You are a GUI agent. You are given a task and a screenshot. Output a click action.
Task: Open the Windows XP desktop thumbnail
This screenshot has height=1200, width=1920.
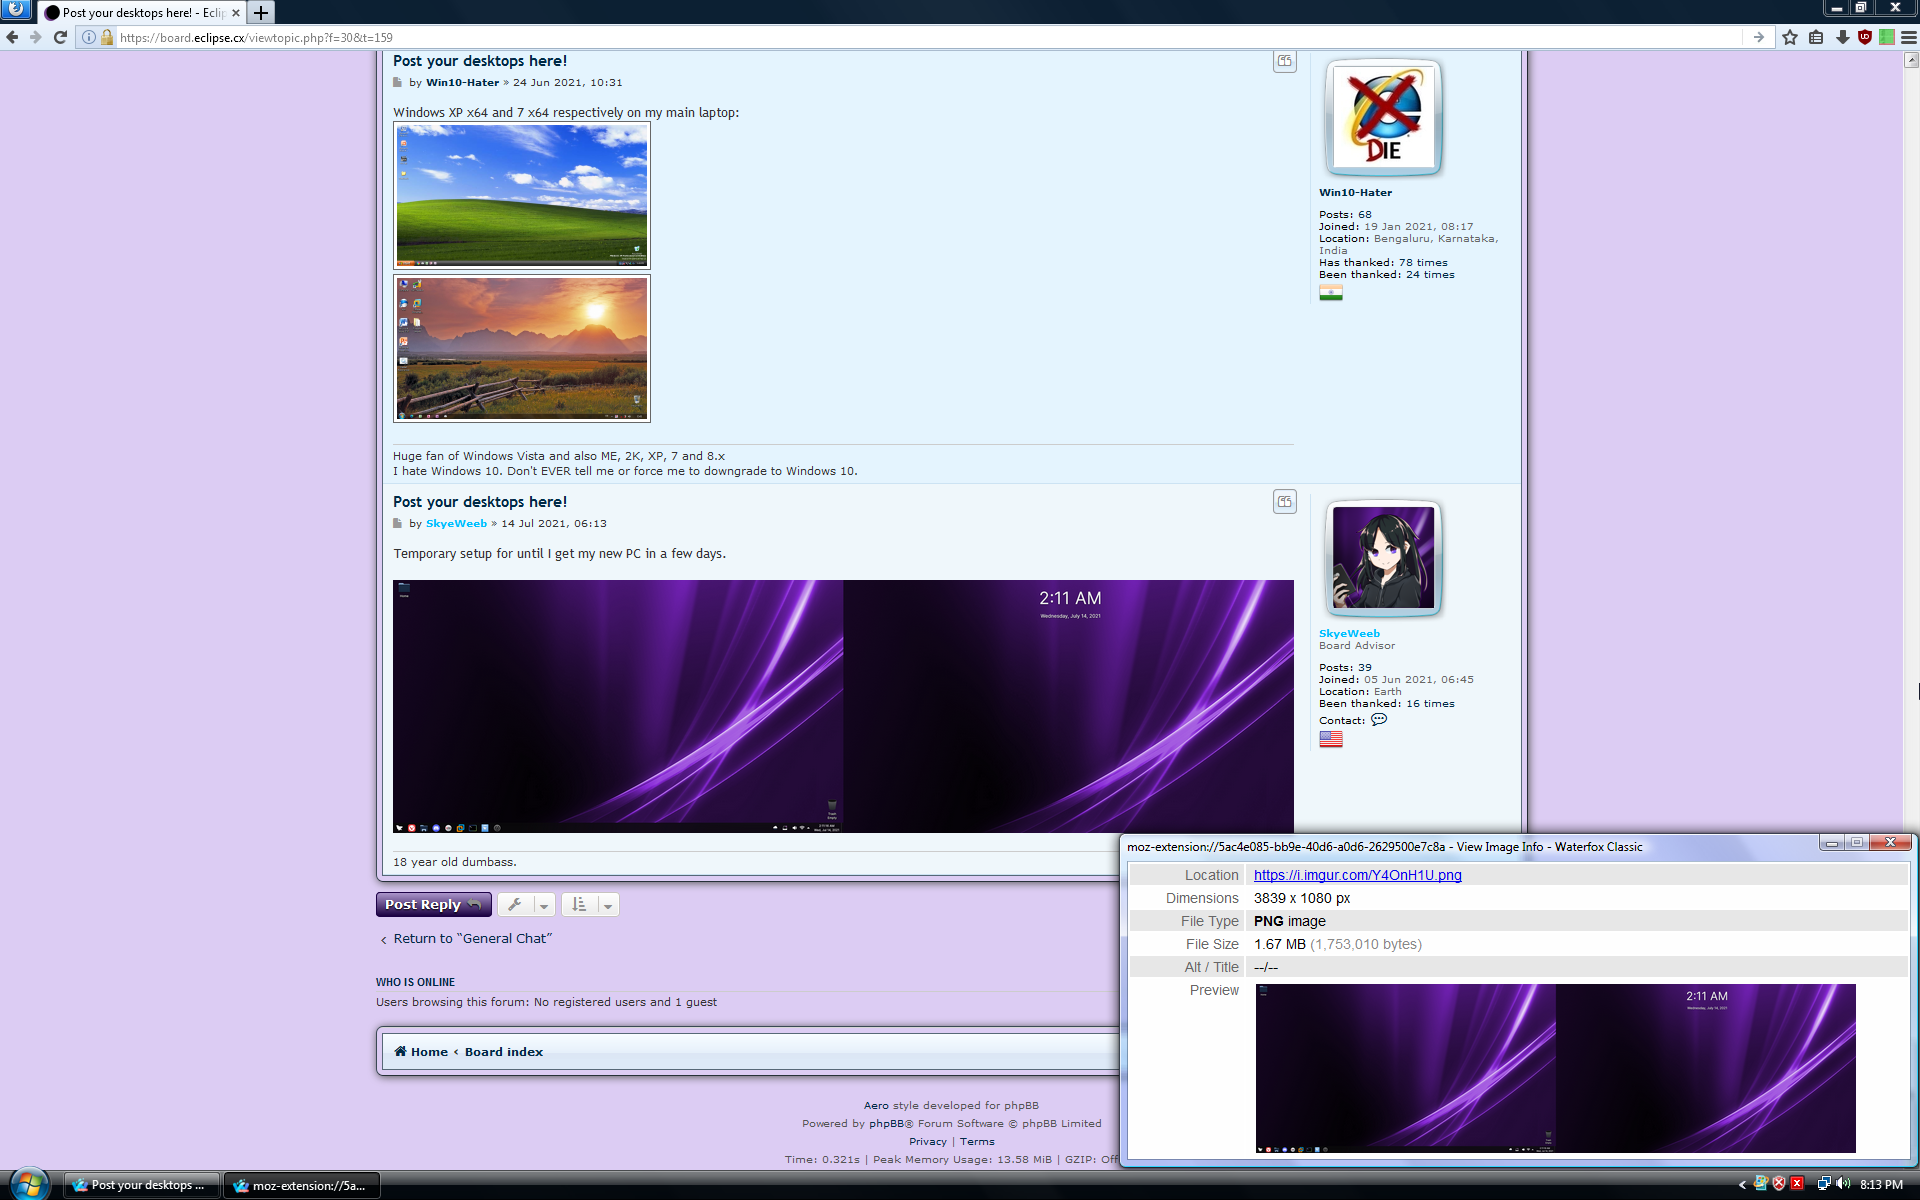(x=521, y=195)
